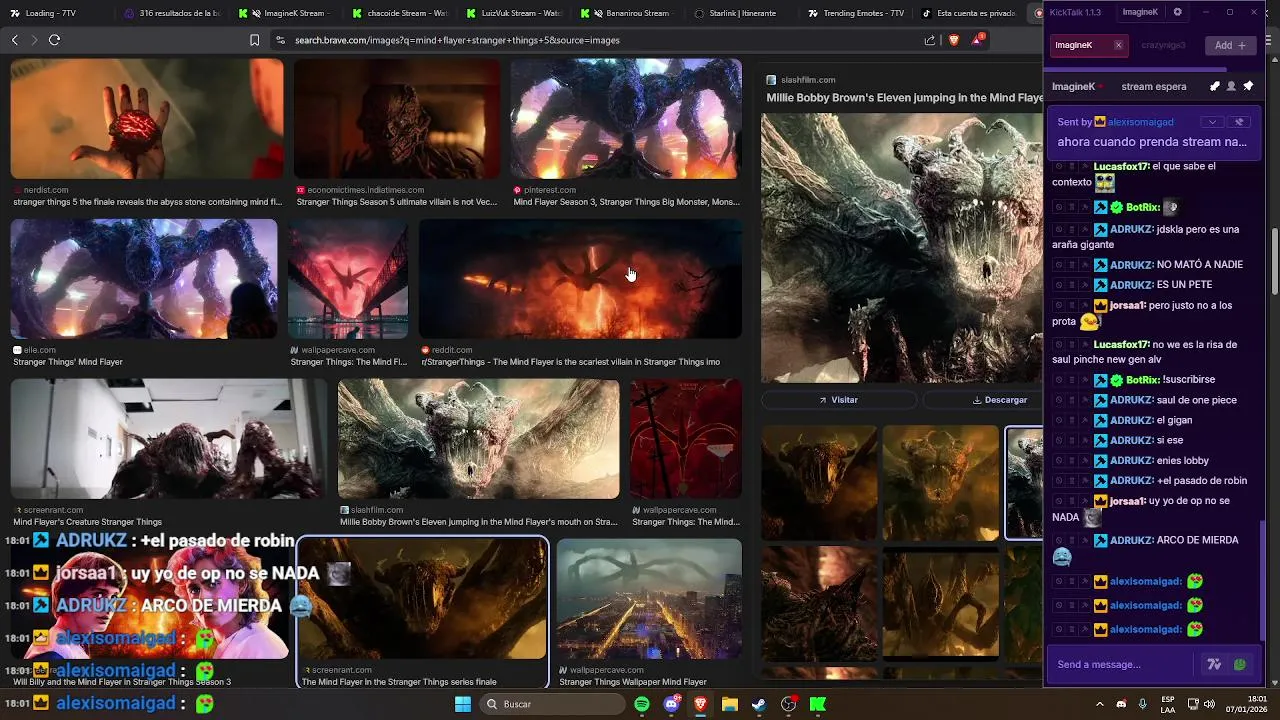Click the username BotRix before !suscribirse

point(1143,380)
